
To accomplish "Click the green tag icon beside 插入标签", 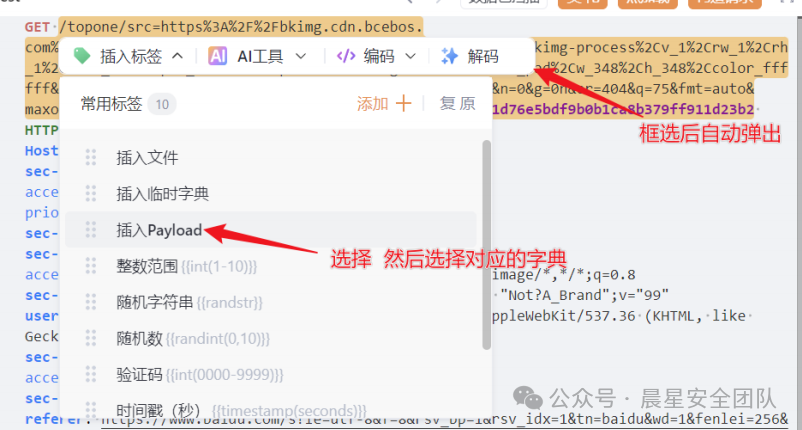I will coord(82,56).
